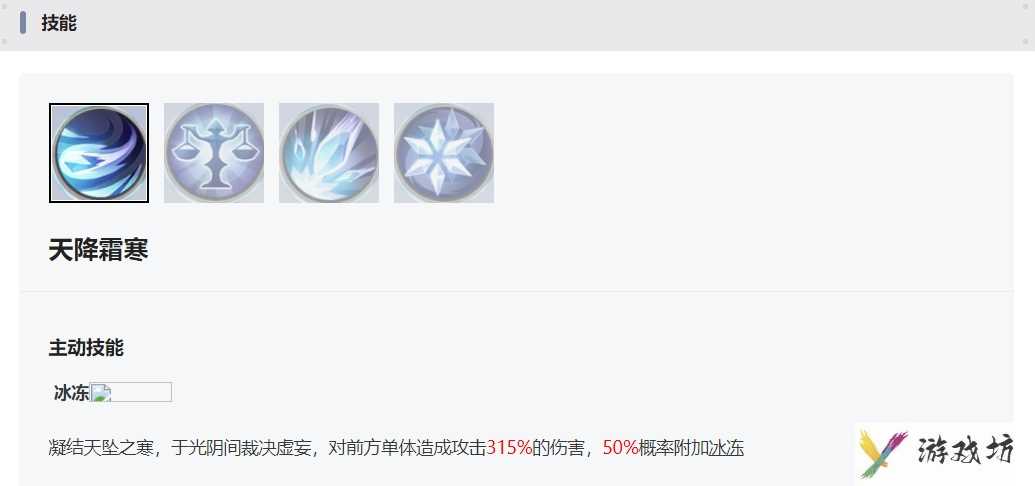Select the snowflake crystal skill icon

pyautogui.click(x=444, y=153)
